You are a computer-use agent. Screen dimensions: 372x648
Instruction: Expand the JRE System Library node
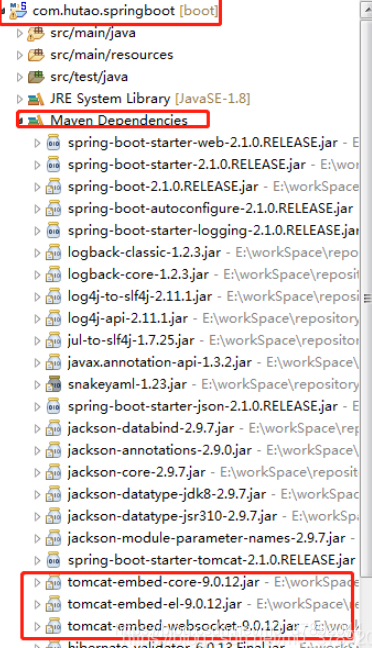[19, 99]
